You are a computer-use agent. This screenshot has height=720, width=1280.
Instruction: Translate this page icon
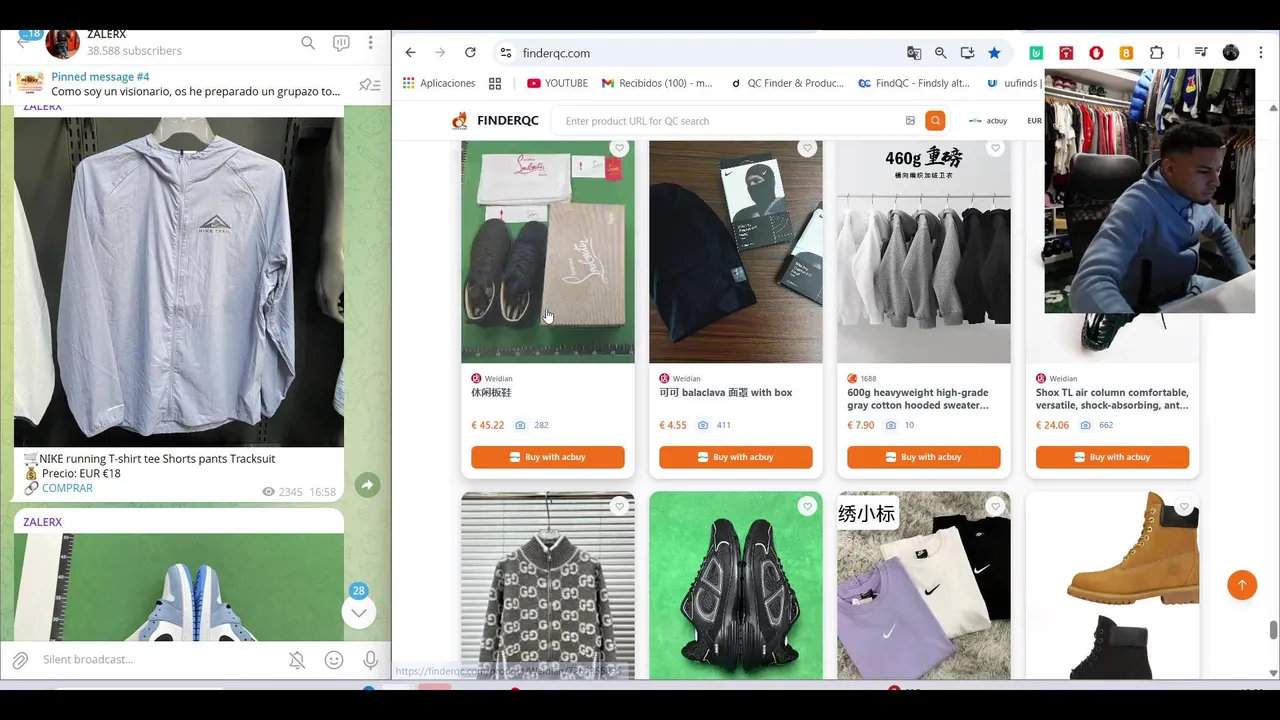(914, 53)
